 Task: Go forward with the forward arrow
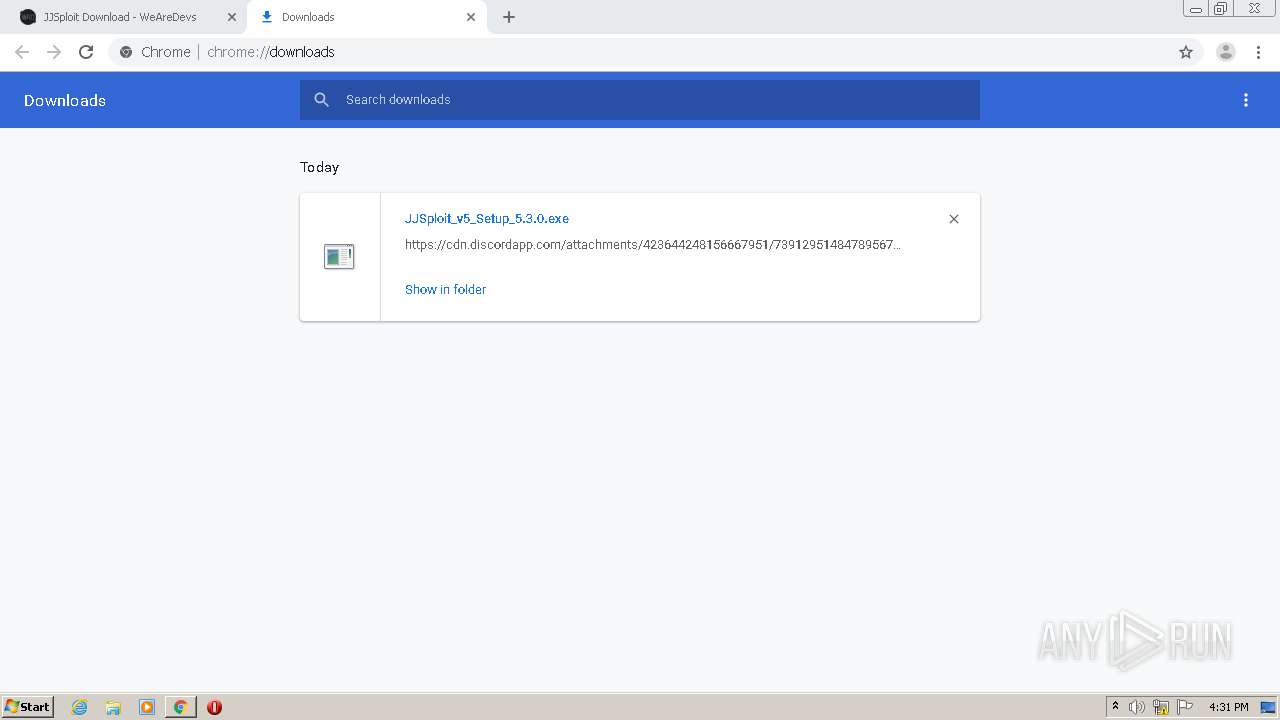point(54,52)
